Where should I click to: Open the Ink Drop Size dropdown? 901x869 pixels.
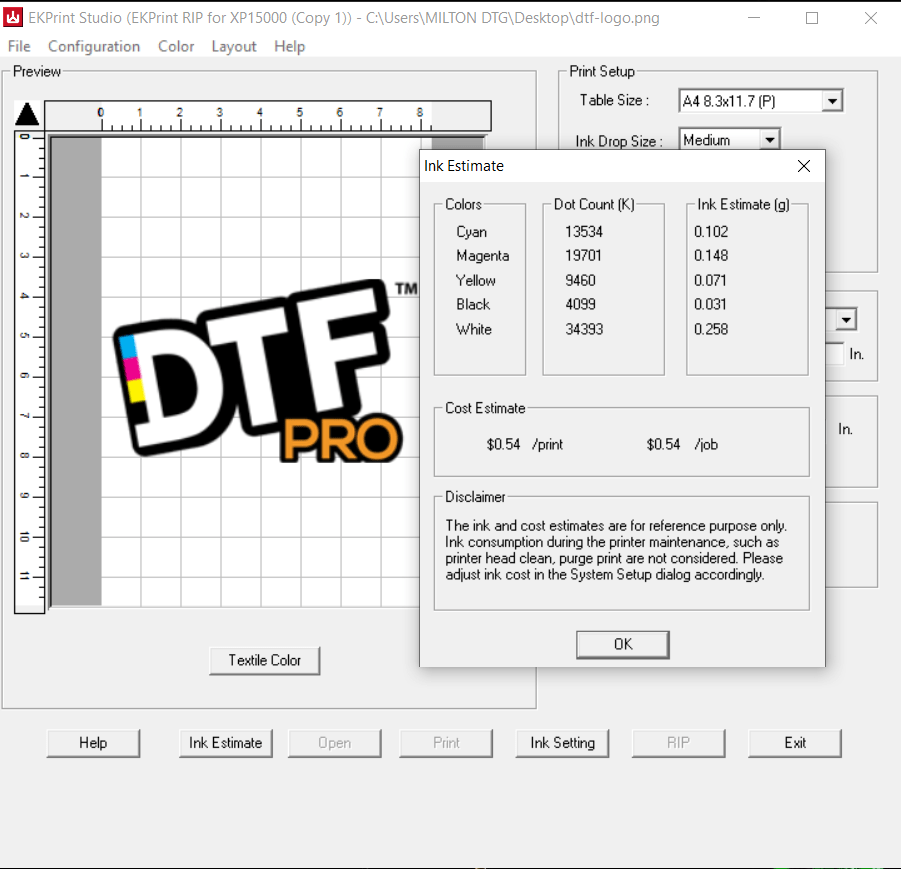pos(769,139)
